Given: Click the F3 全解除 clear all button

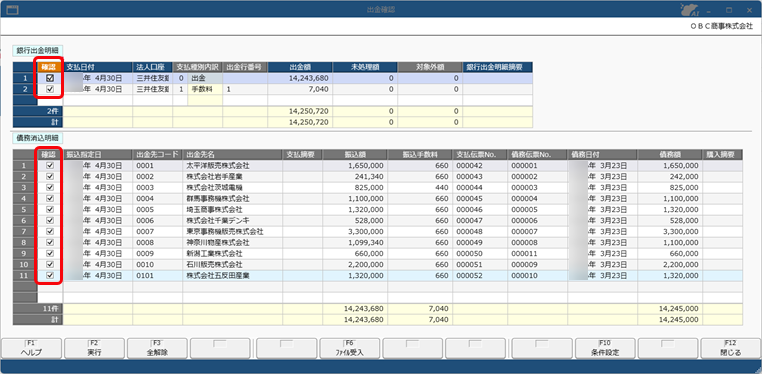Looking at the screenshot, I should click(x=157, y=348).
